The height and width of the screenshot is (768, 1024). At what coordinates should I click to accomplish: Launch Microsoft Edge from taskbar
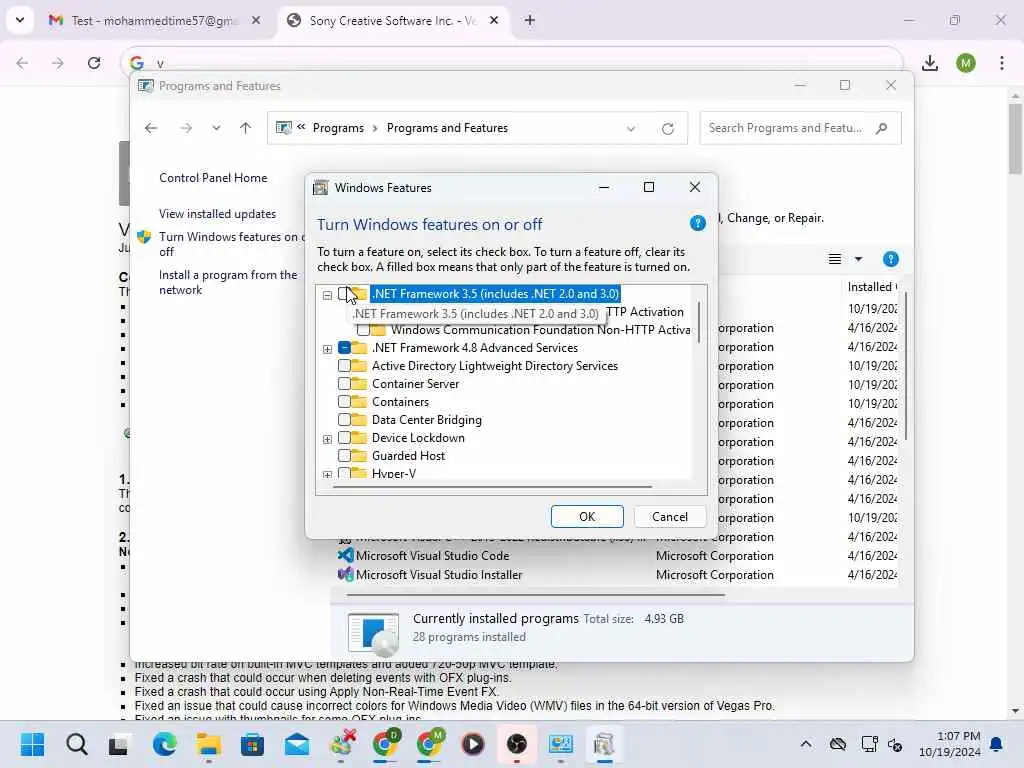pyautogui.click(x=164, y=744)
